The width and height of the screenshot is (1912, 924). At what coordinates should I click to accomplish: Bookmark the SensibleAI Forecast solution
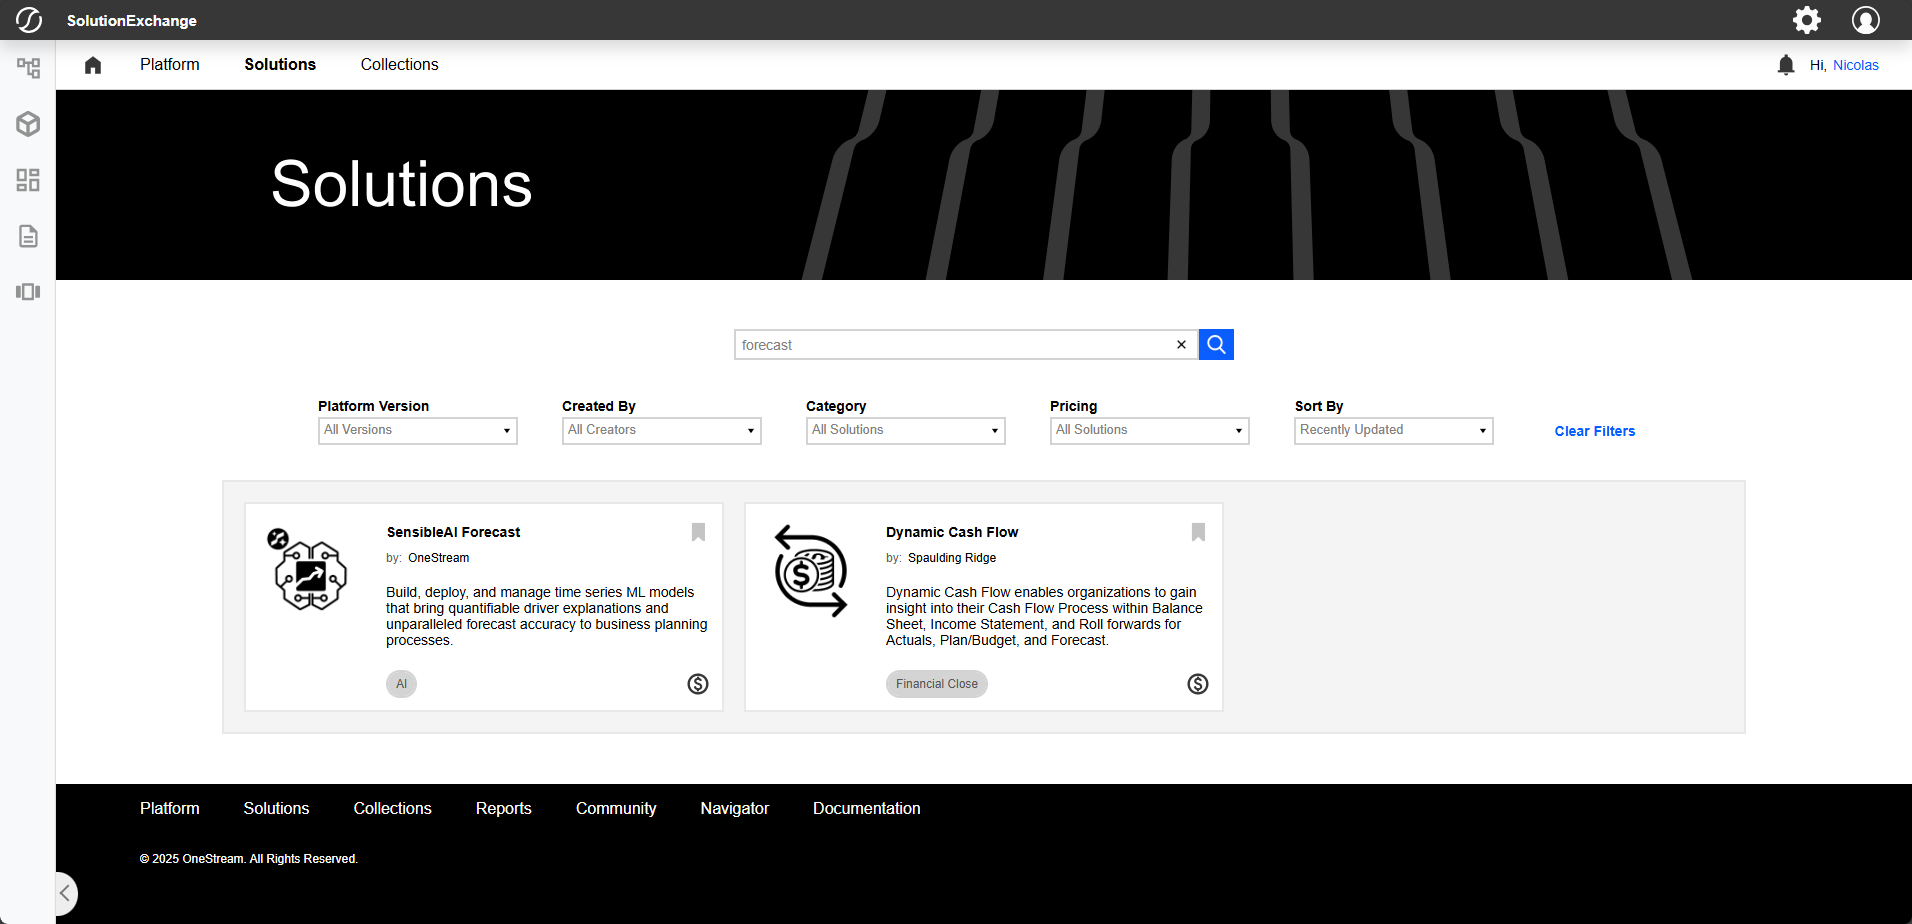click(698, 532)
